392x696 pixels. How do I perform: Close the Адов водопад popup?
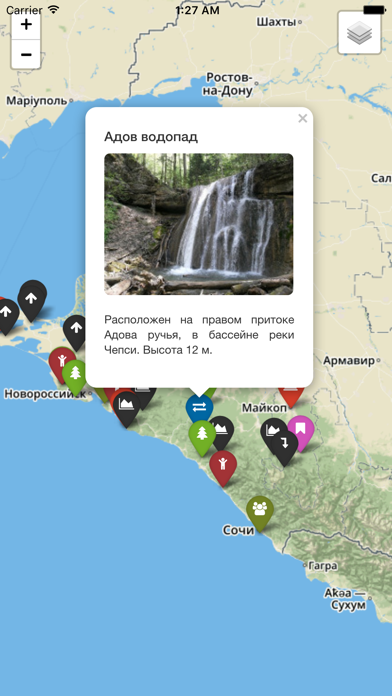[303, 119]
